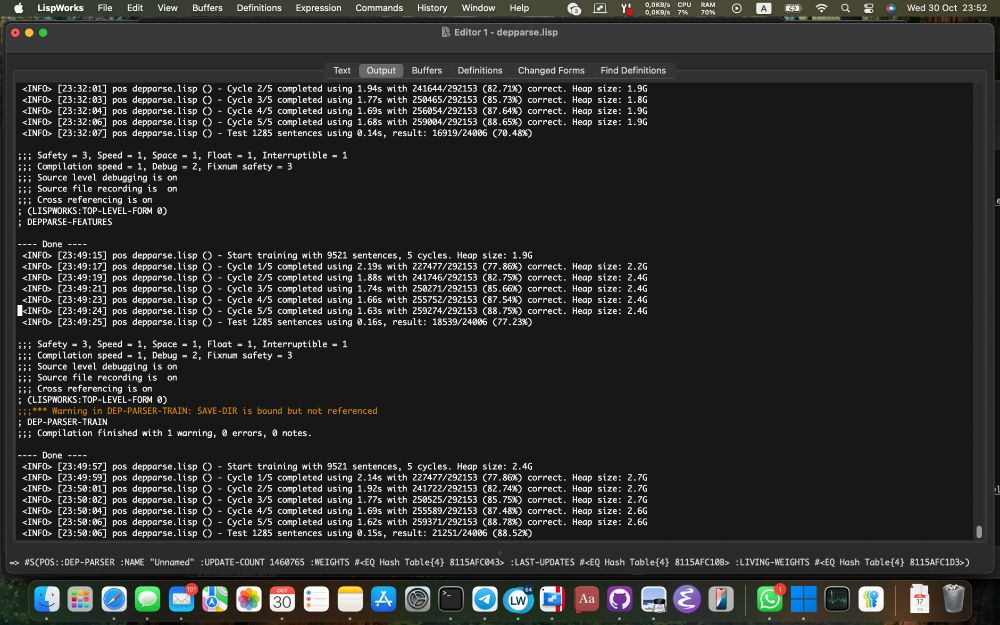The height and width of the screenshot is (625, 1000).
Task: Open the Commands menu
Action: pyautogui.click(x=379, y=8)
